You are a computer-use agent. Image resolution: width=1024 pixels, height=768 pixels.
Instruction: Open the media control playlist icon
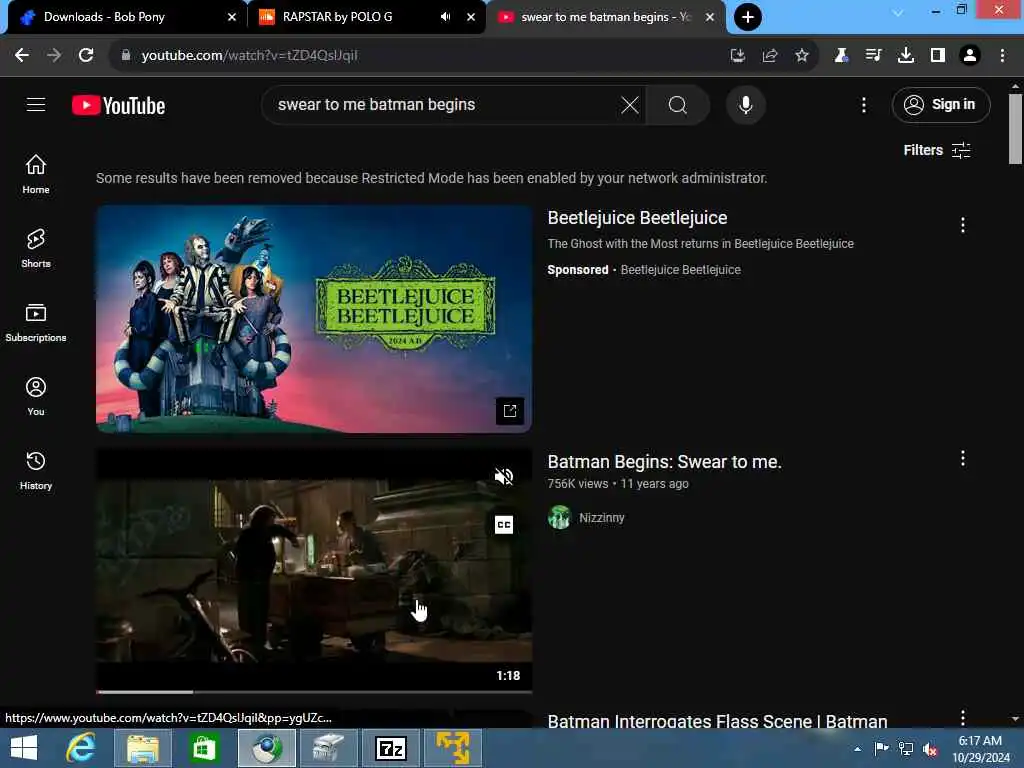click(x=873, y=56)
